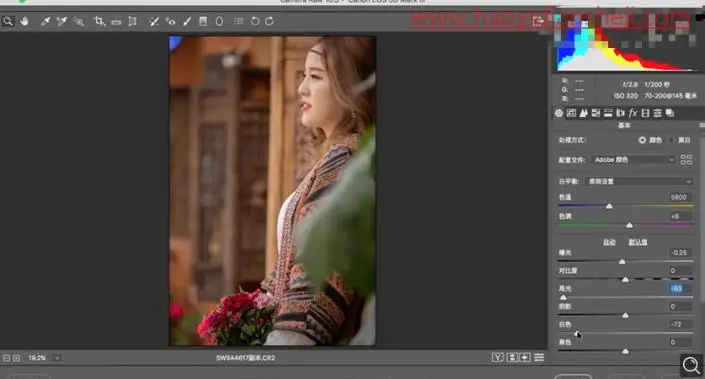The width and height of the screenshot is (705, 379).
Task: Open the 配置文件 Adobe 颜色 profile dropdown
Action: (634, 160)
